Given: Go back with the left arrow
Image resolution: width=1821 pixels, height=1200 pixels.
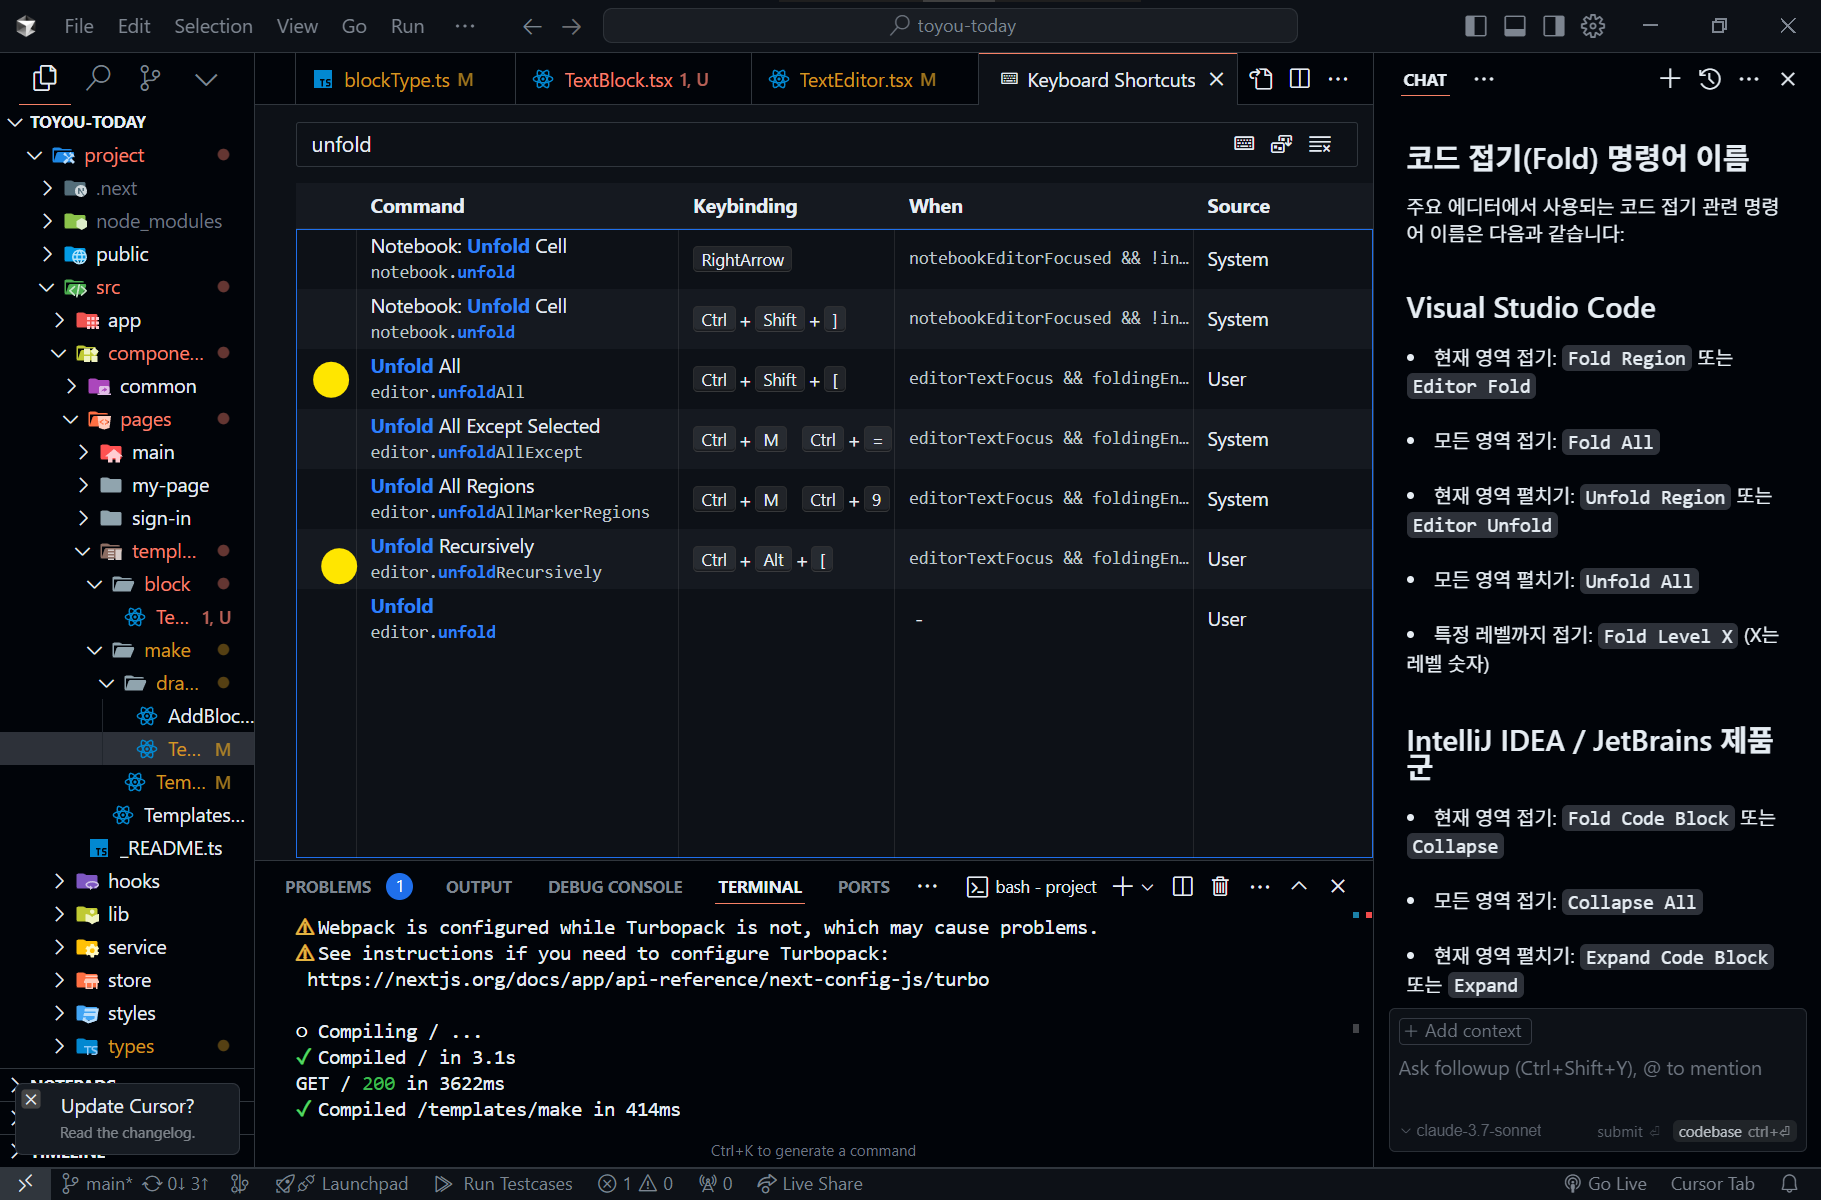Looking at the screenshot, I should click(x=532, y=26).
